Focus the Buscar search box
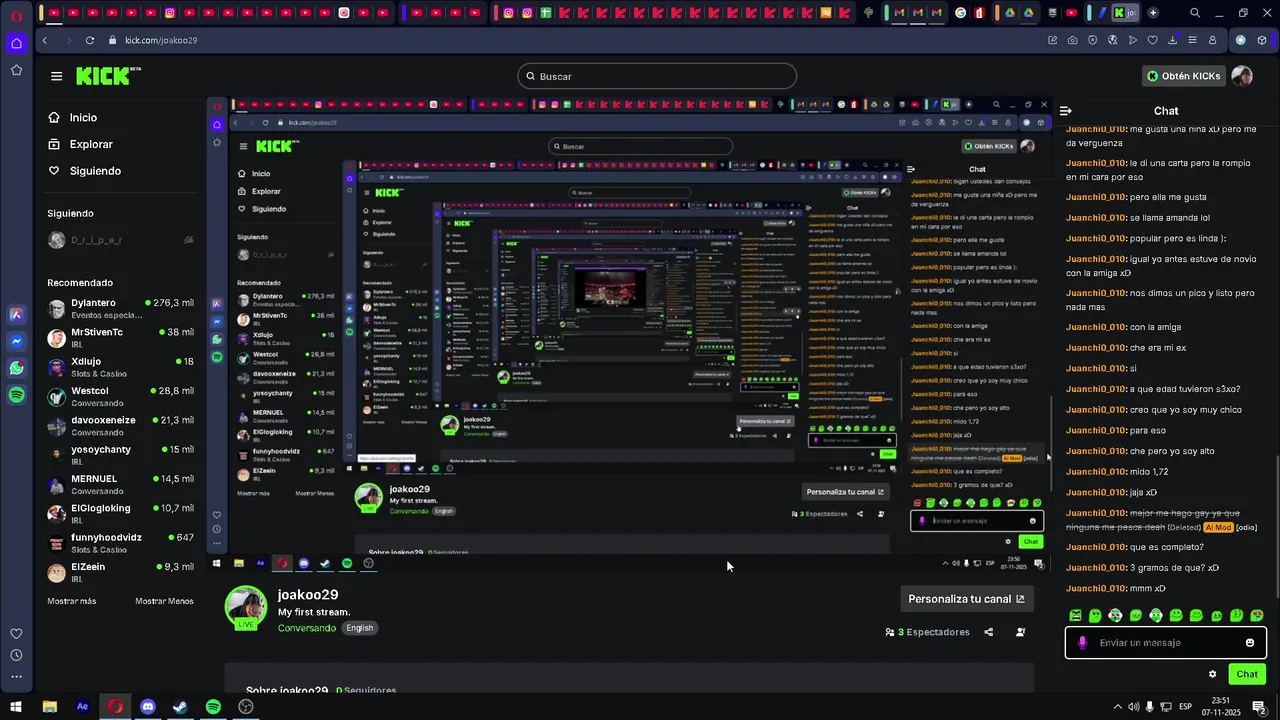Viewport: 1280px width, 720px height. 657,76
